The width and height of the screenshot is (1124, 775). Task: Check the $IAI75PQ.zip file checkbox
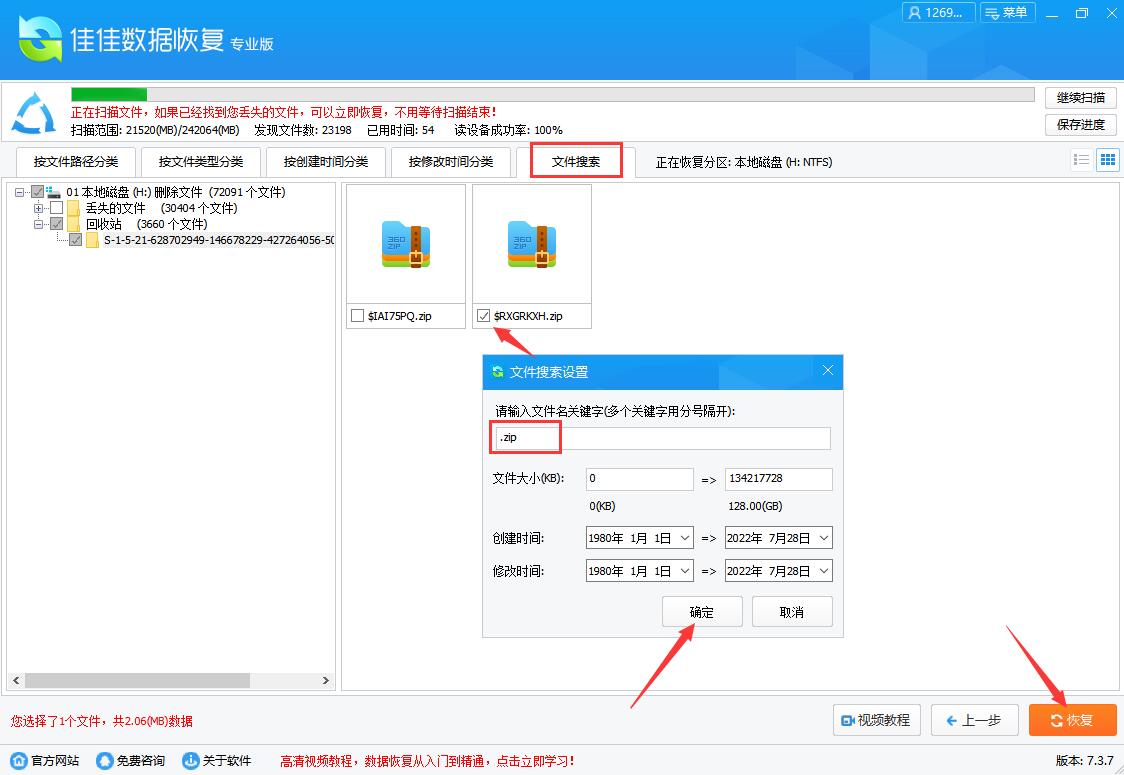pos(357,316)
